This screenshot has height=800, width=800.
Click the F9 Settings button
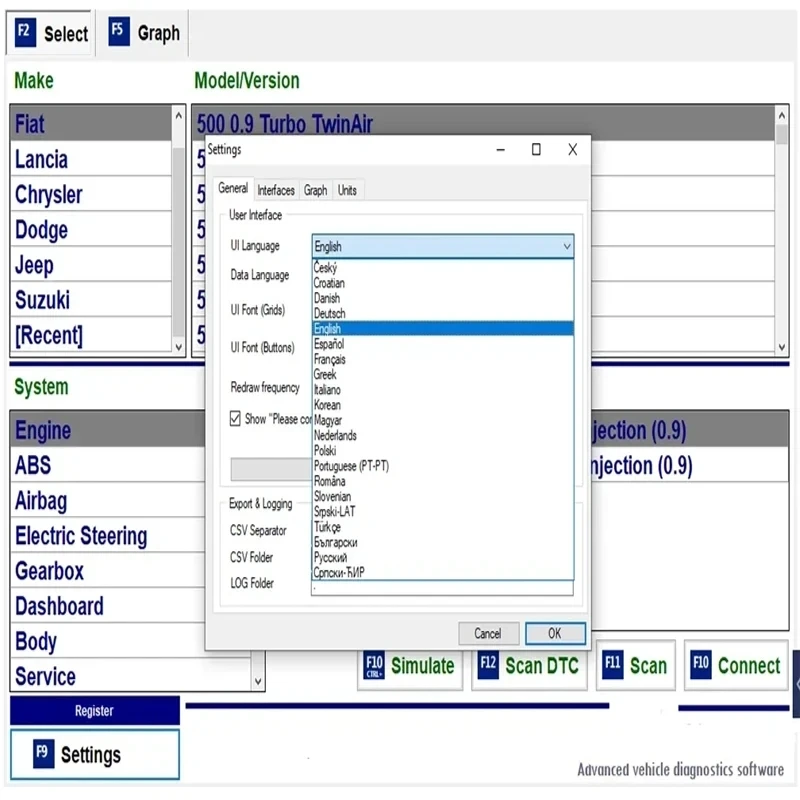pos(95,754)
